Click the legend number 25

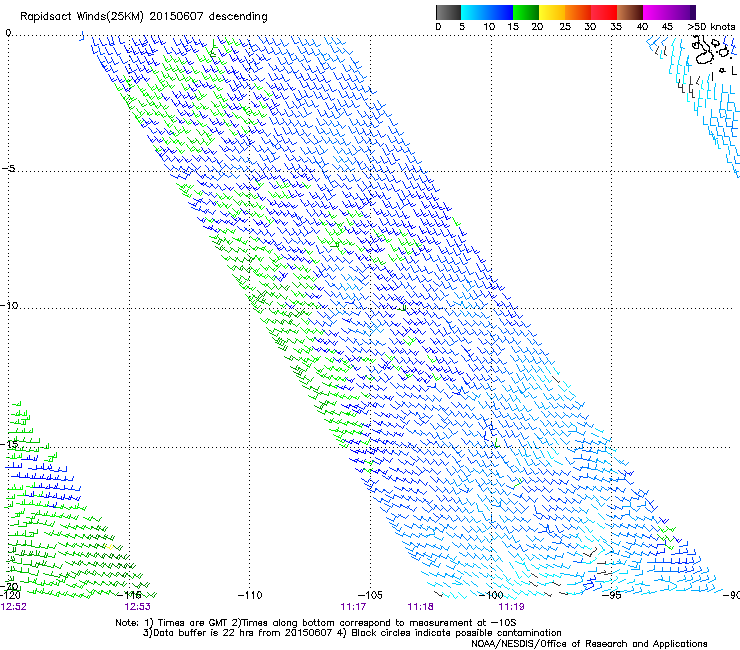click(565, 26)
